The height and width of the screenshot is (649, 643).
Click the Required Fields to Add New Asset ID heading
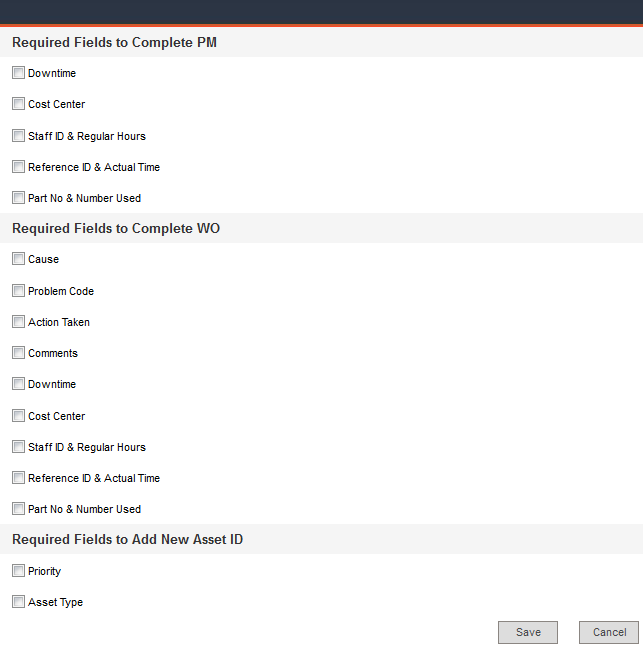(x=127, y=539)
